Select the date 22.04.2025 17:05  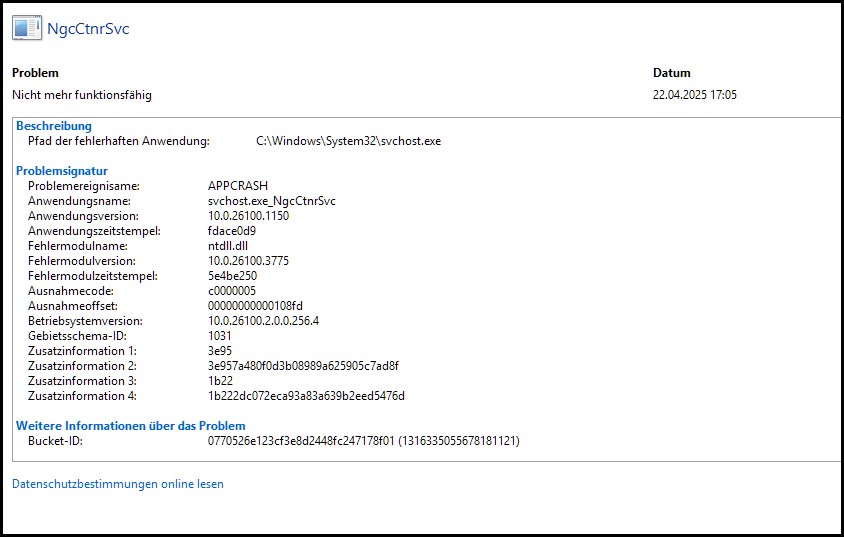[x=695, y=95]
